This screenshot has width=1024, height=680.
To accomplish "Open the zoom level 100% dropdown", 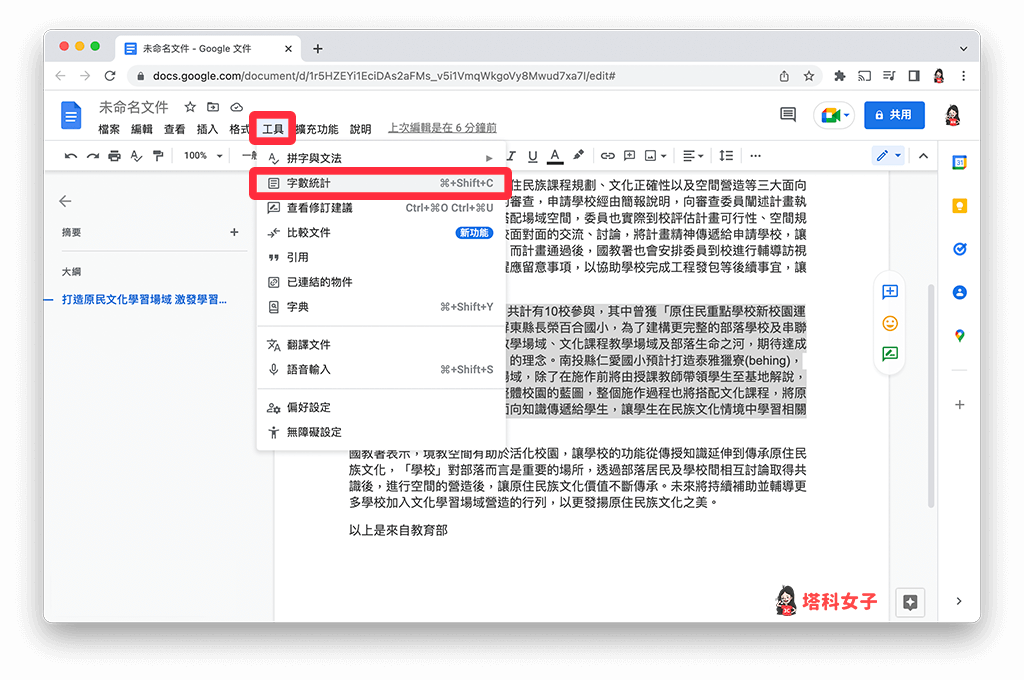I will click(x=200, y=155).
